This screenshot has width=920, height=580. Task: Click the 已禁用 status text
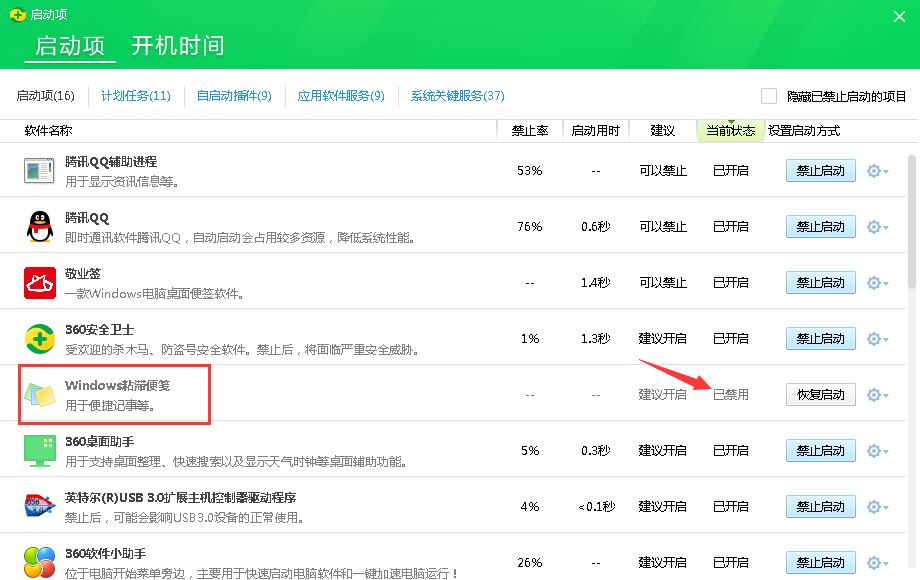[730, 395]
